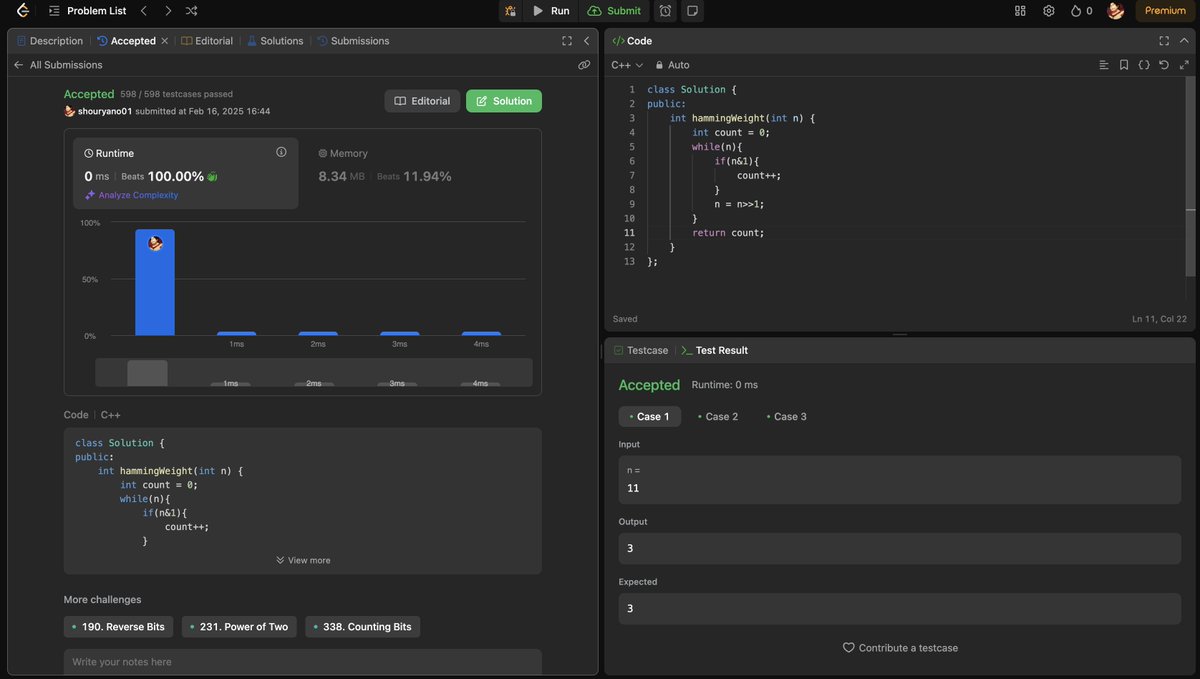1200x679 pixels.
Task: Switch to Solutions tab
Action: click(275, 41)
